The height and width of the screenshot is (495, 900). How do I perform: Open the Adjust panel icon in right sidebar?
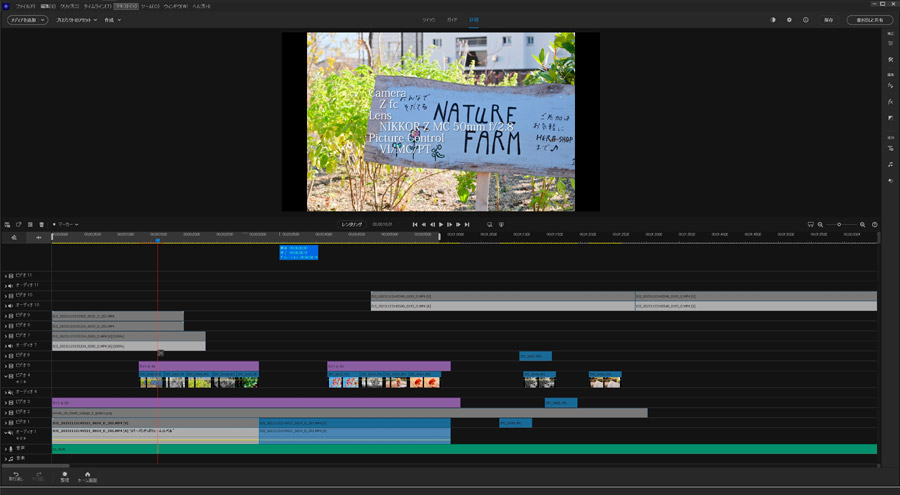(890, 43)
